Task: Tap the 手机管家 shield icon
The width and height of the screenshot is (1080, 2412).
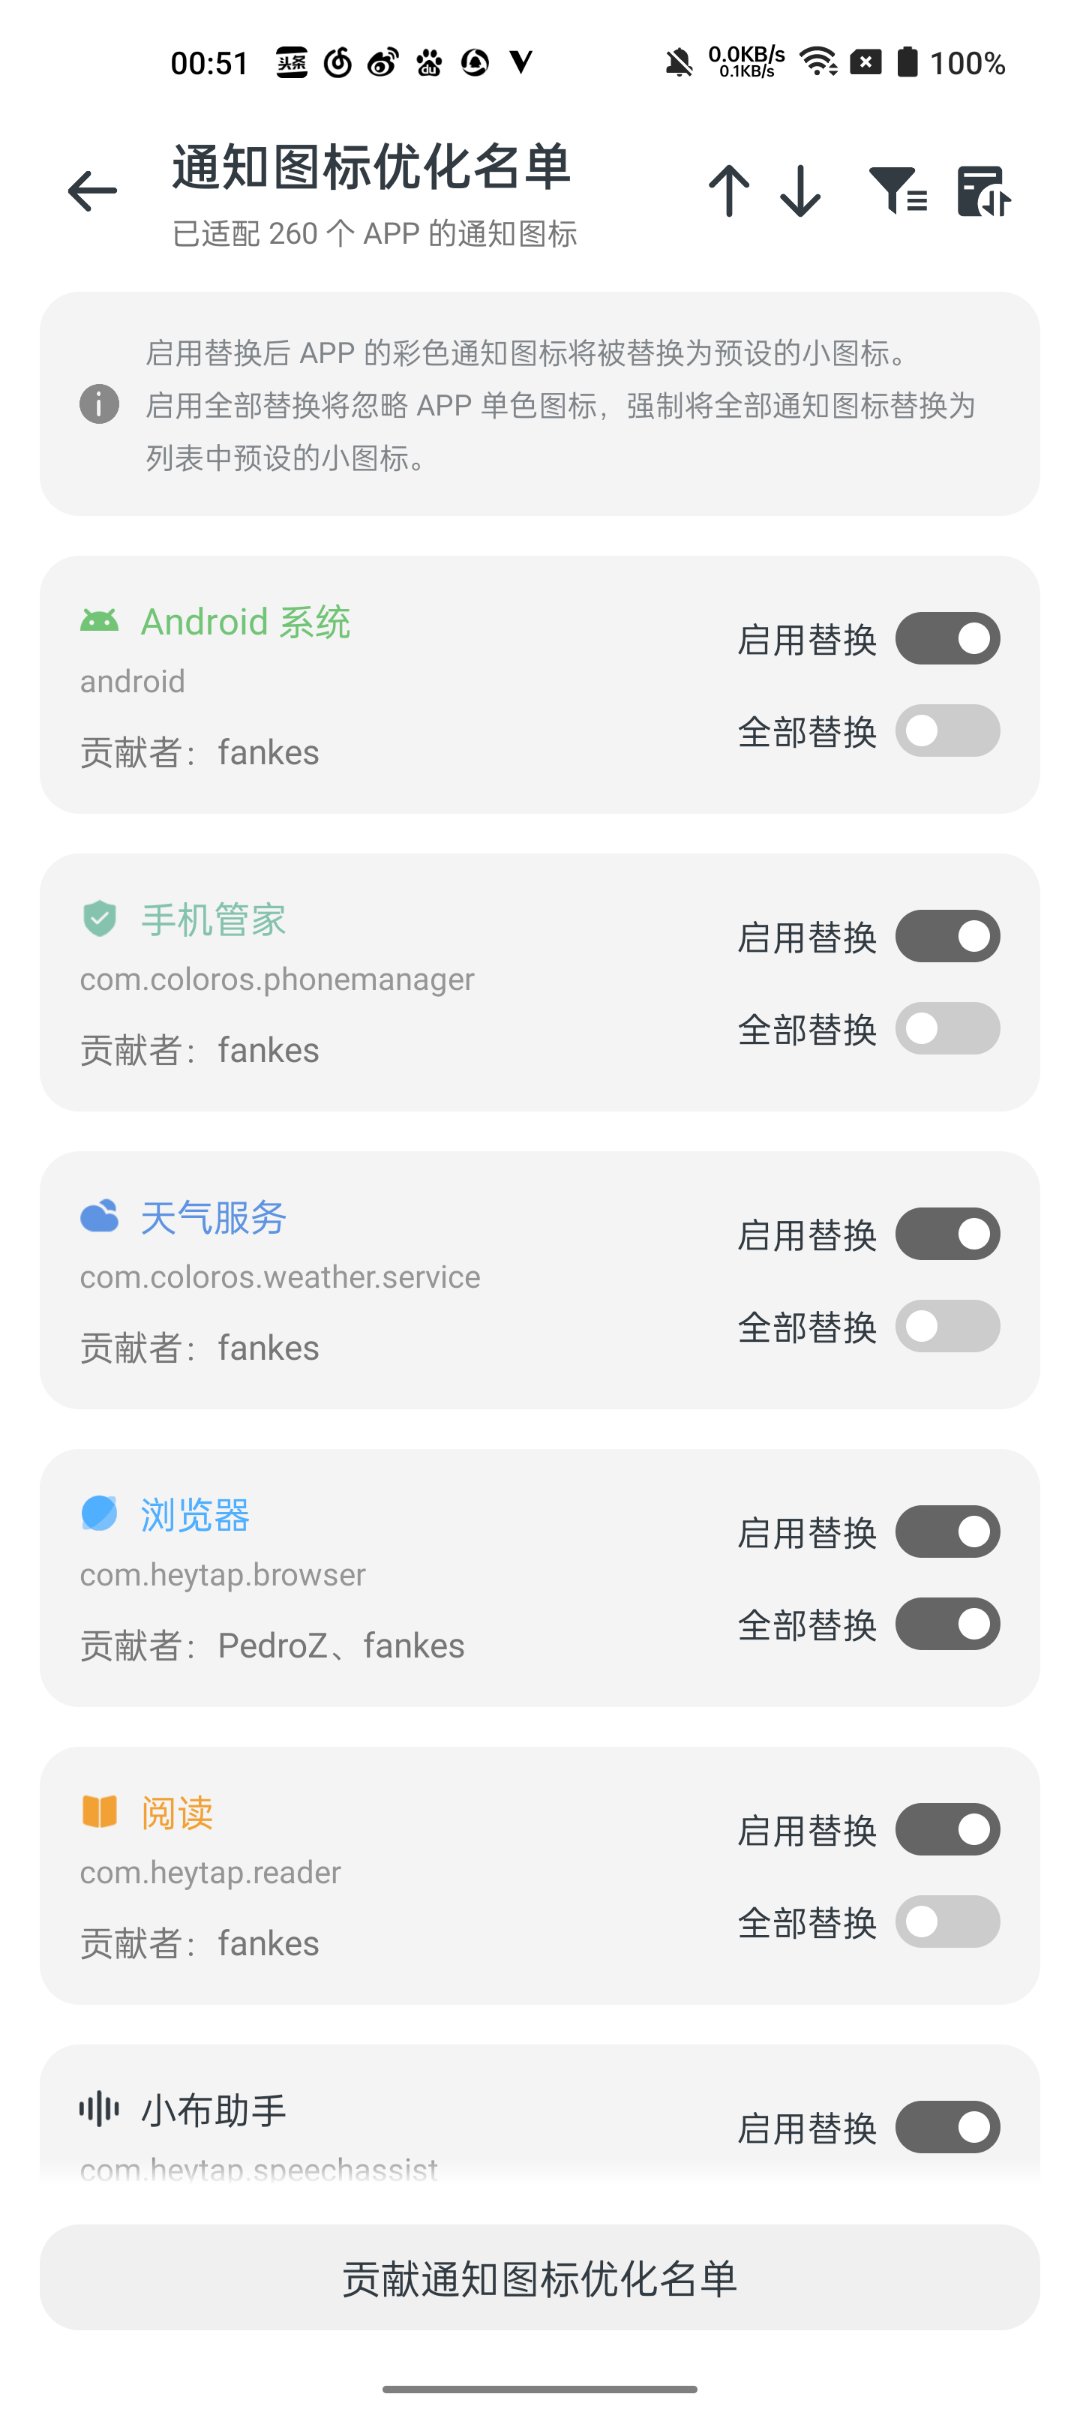Action: pyautogui.click(x=99, y=918)
